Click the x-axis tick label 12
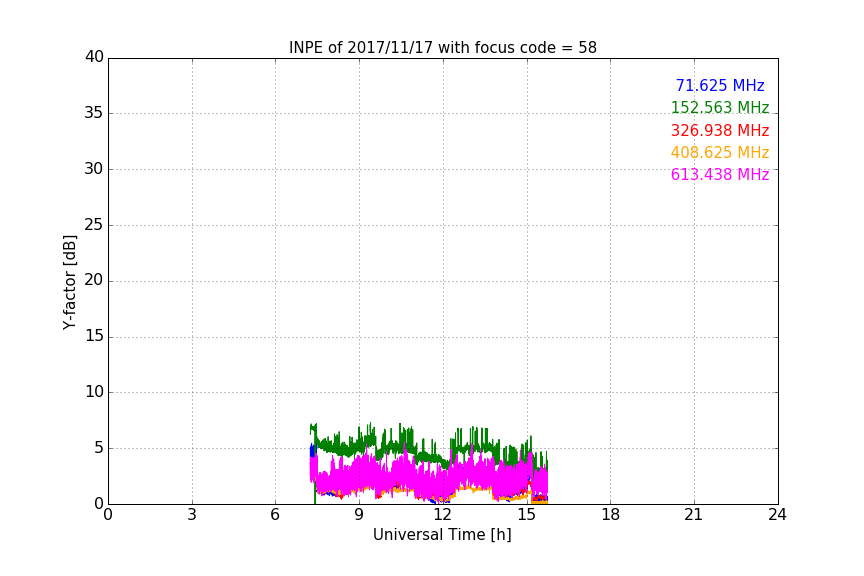Screen dimensions: 864x576 443,515
